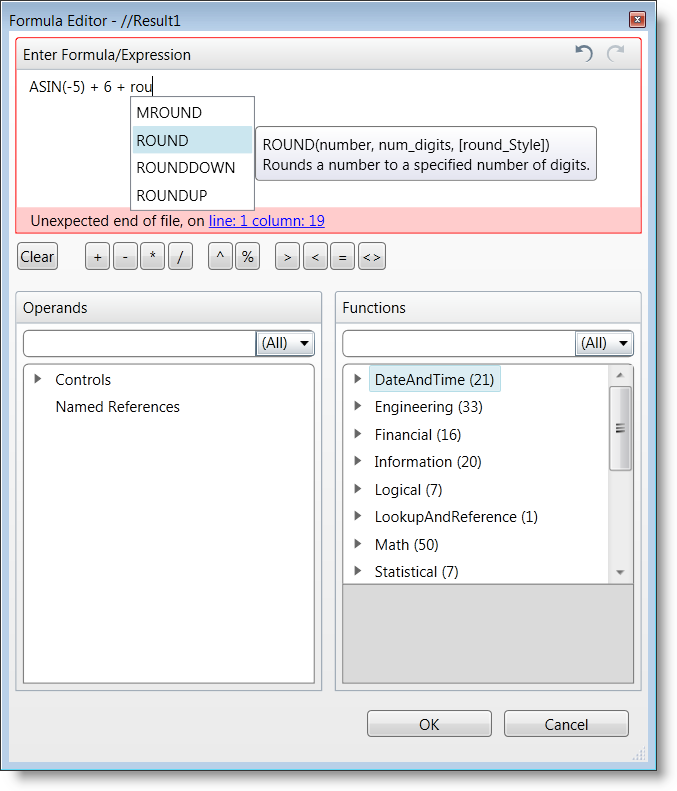The image size is (677, 791).
Task: Click the Functions search input field
Action: pos(459,343)
